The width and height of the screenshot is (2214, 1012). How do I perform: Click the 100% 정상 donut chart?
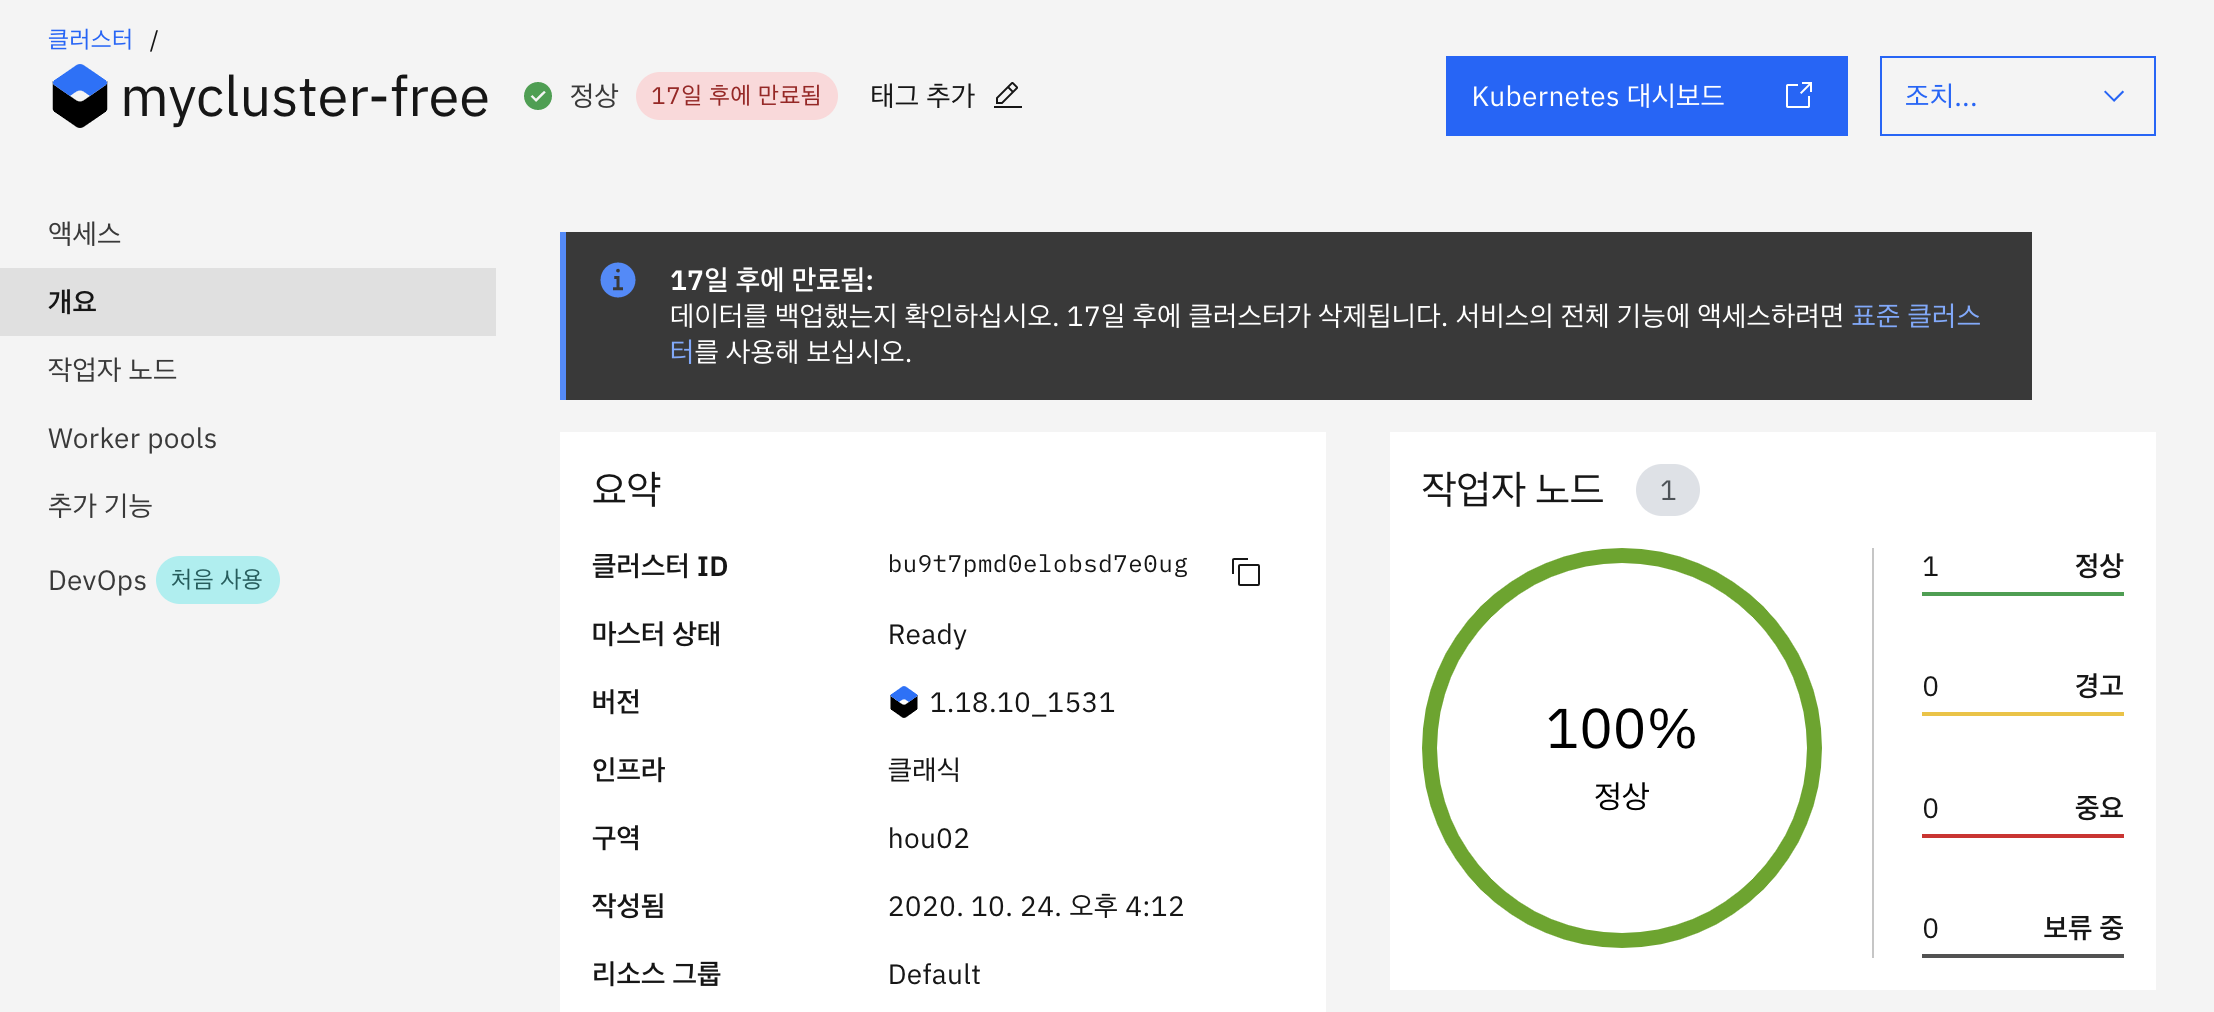pos(1621,748)
